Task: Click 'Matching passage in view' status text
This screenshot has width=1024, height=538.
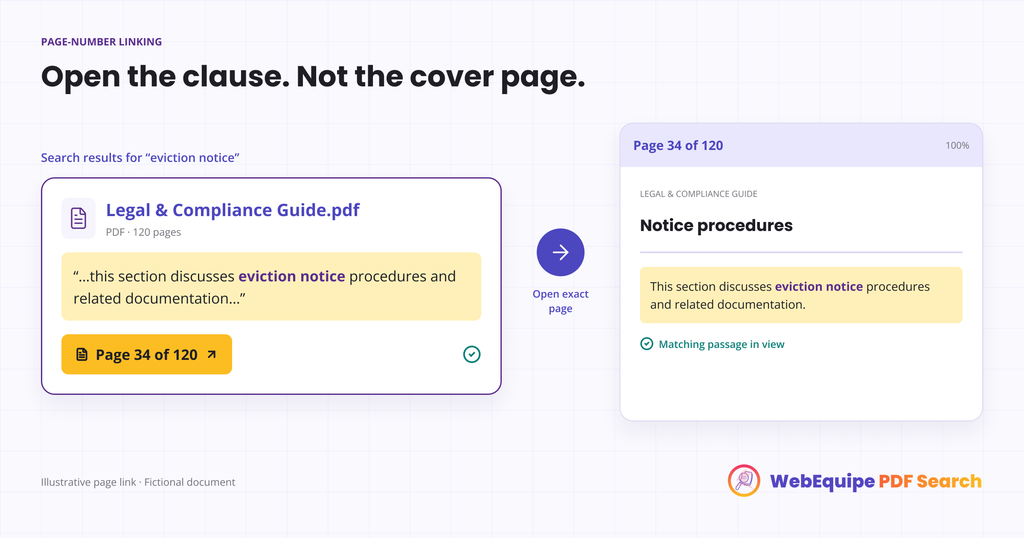Action: [x=722, y=344]
